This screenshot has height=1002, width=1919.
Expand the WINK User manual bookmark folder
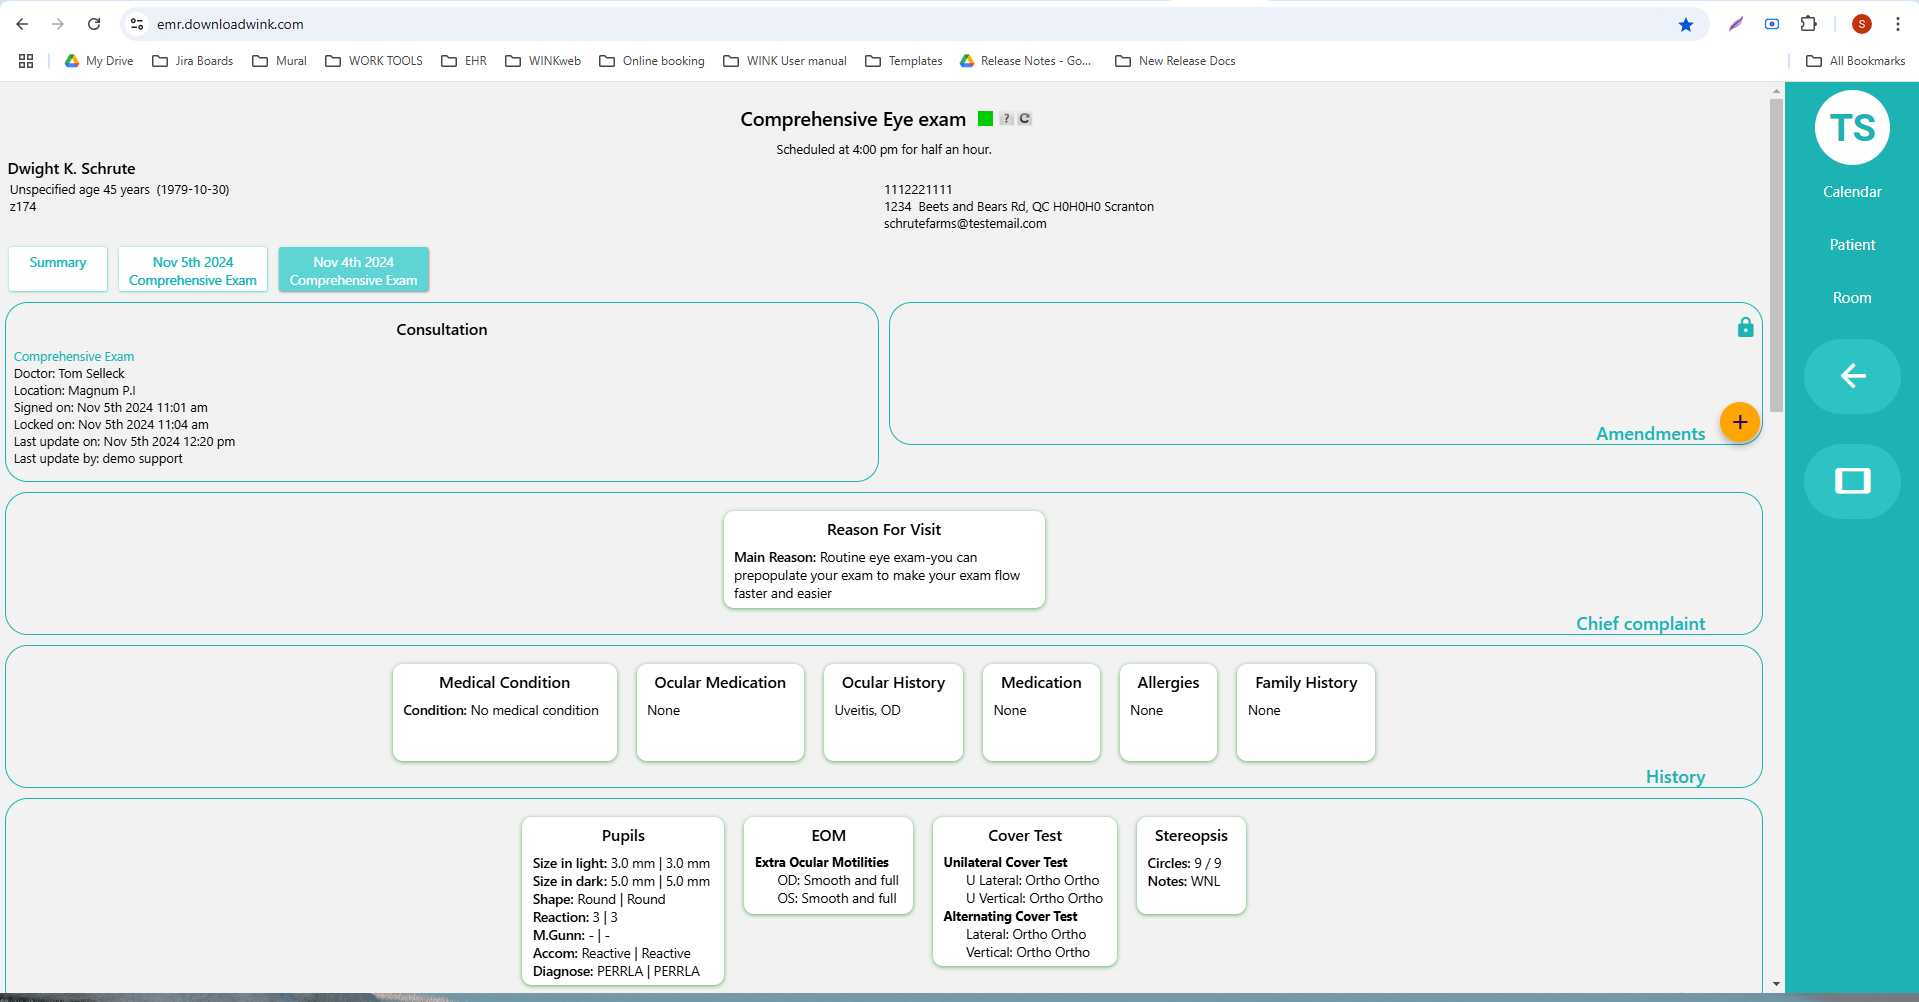(x=785, y=61)
